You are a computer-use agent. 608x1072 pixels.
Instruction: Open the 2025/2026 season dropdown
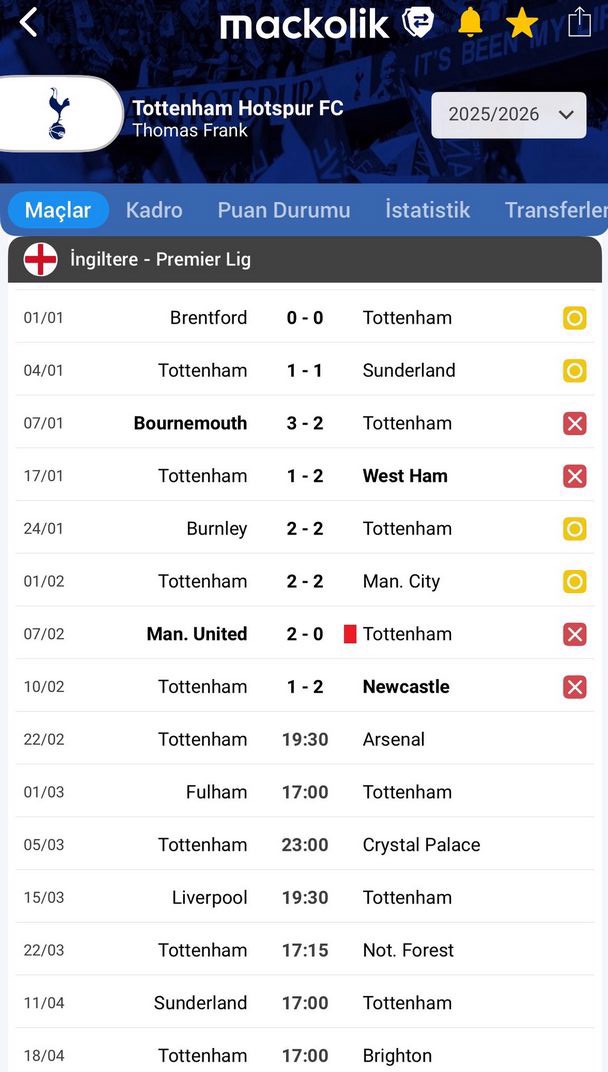tap(509, 115)
